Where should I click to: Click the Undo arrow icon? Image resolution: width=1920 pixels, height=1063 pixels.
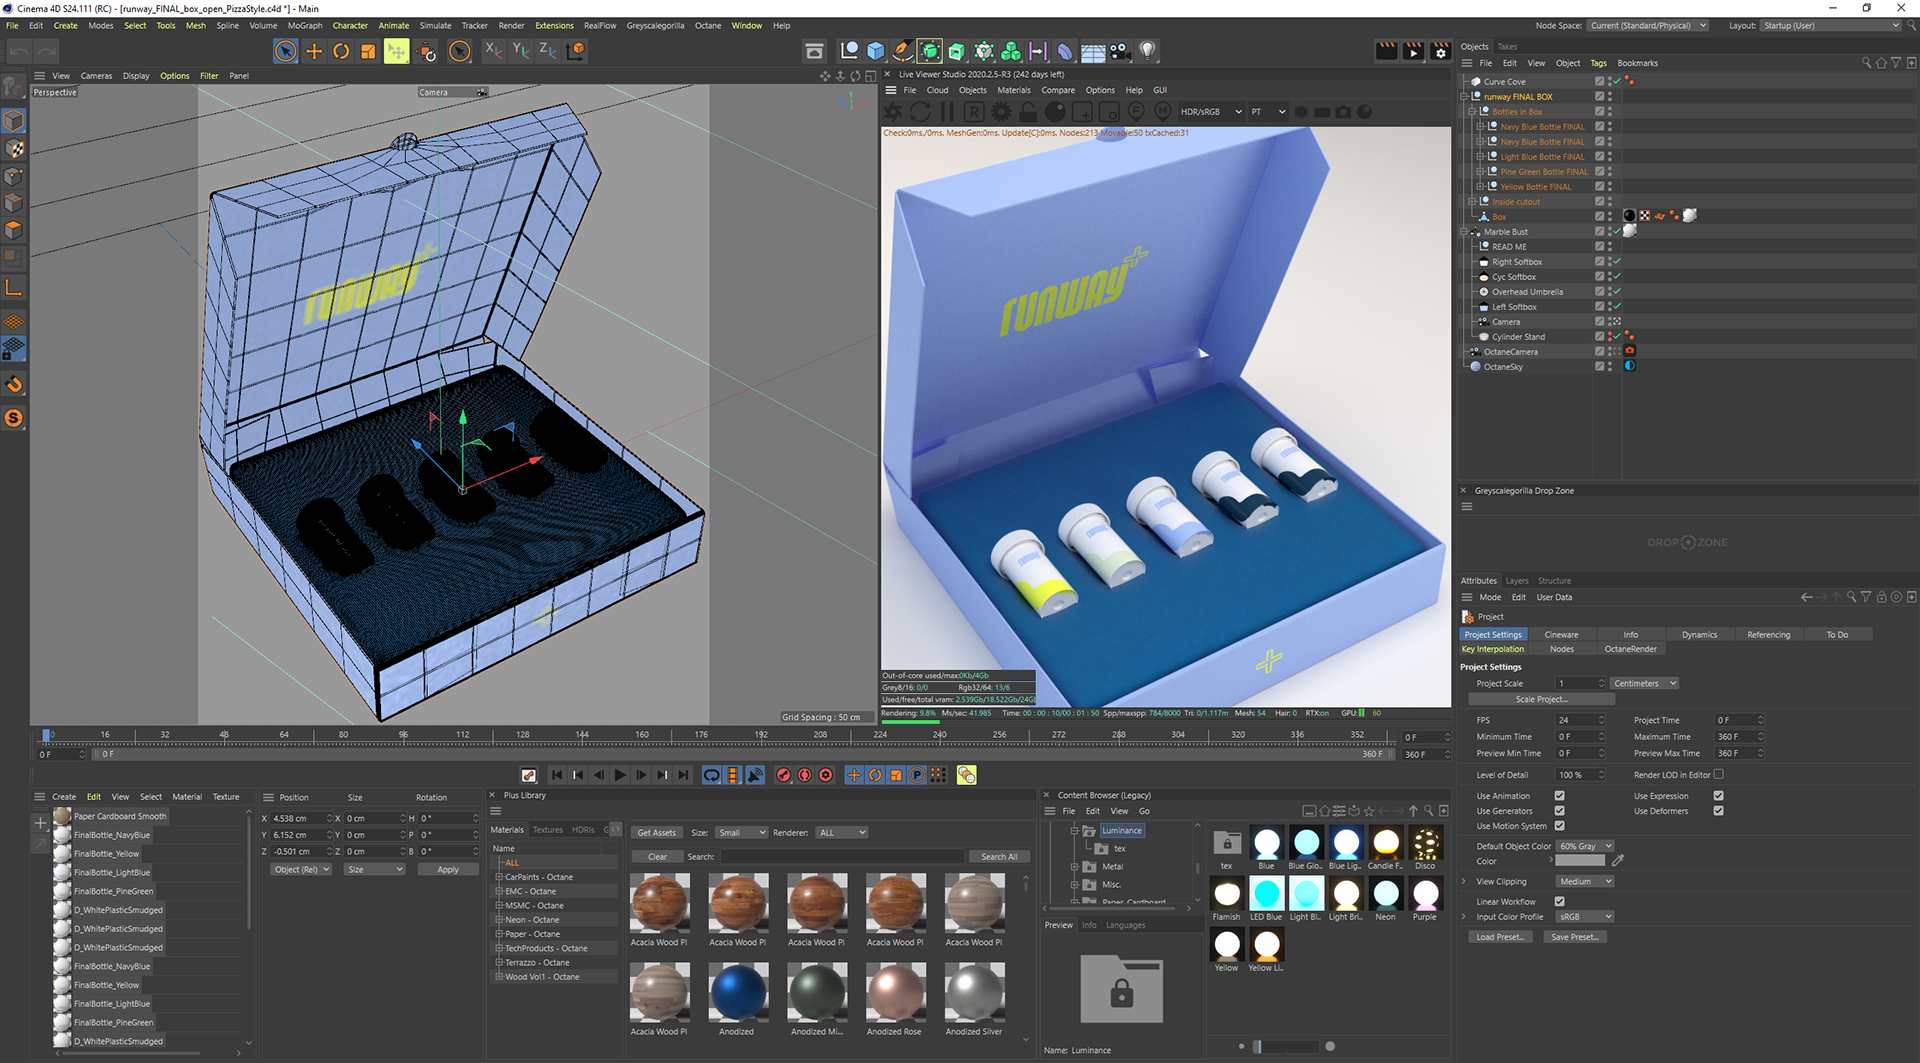19,50
